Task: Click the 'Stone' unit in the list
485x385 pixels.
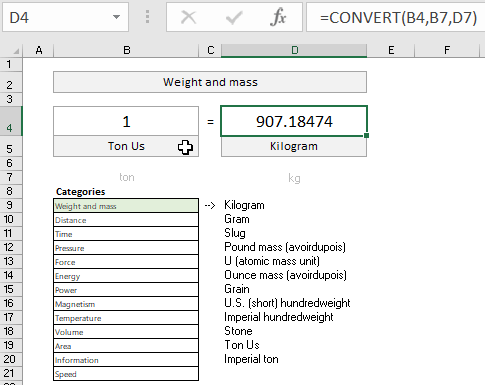Action: point(238,331)
